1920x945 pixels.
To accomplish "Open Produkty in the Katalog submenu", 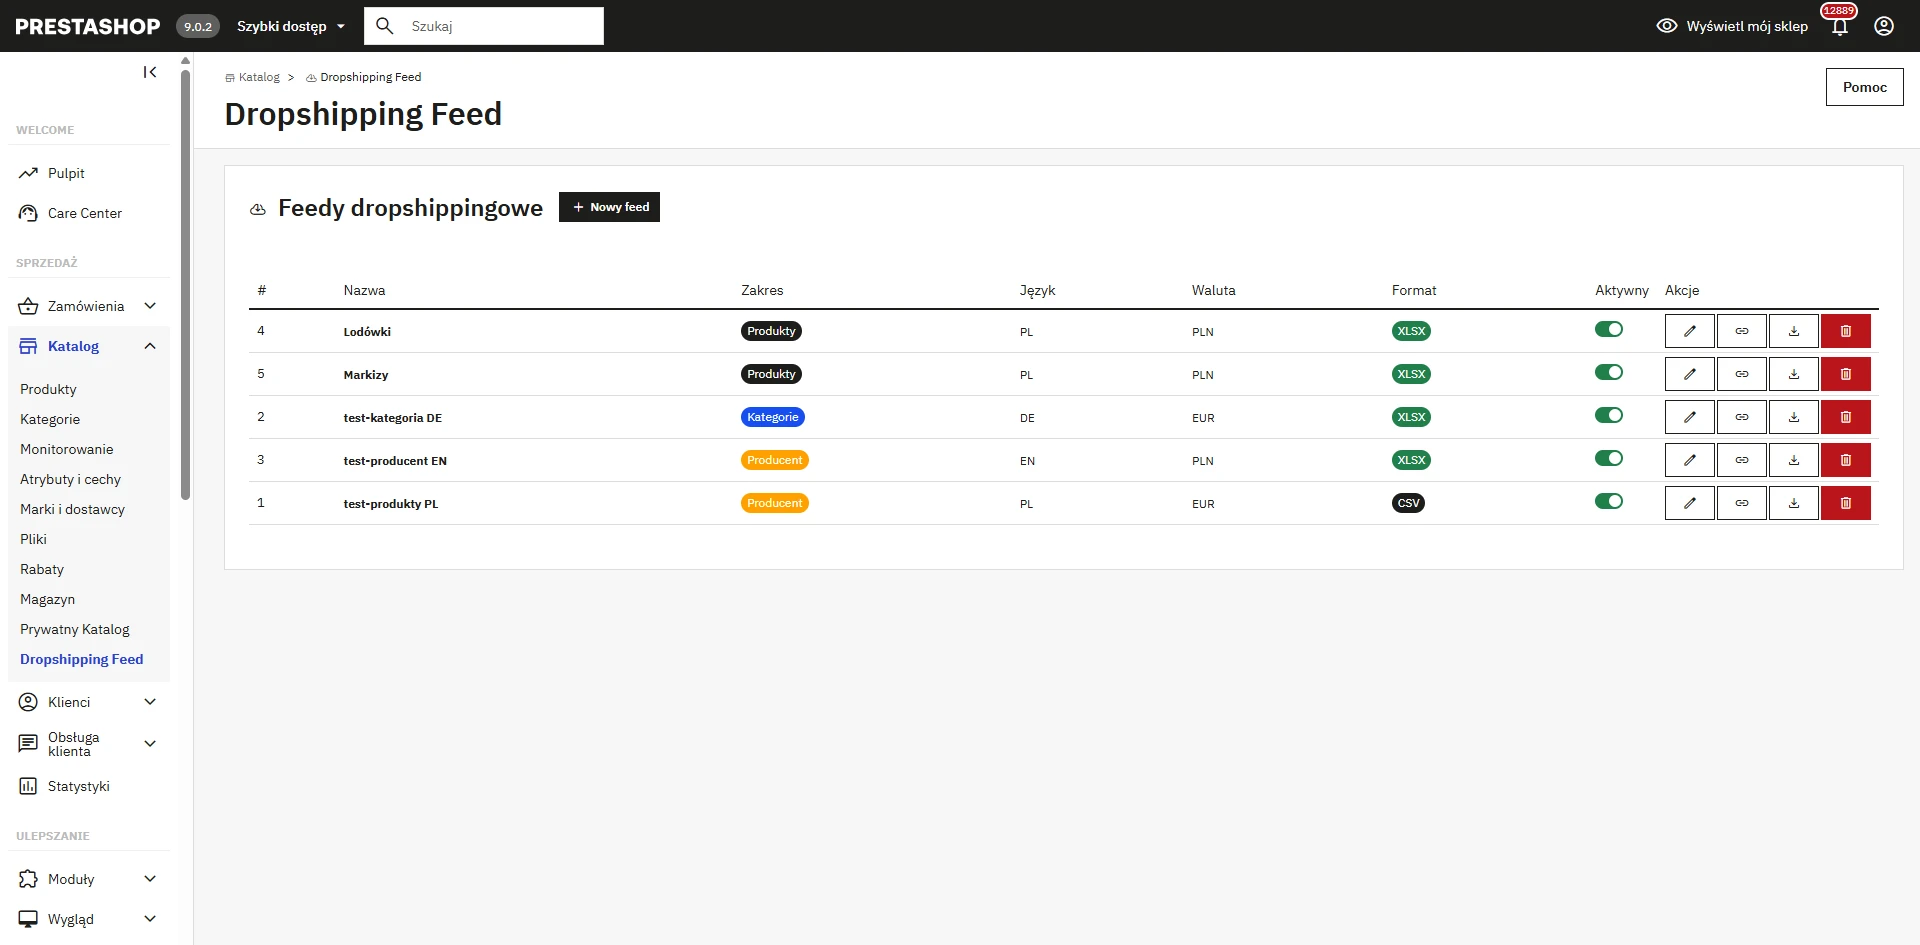I will pyautogui.click(x=48, y=389).
